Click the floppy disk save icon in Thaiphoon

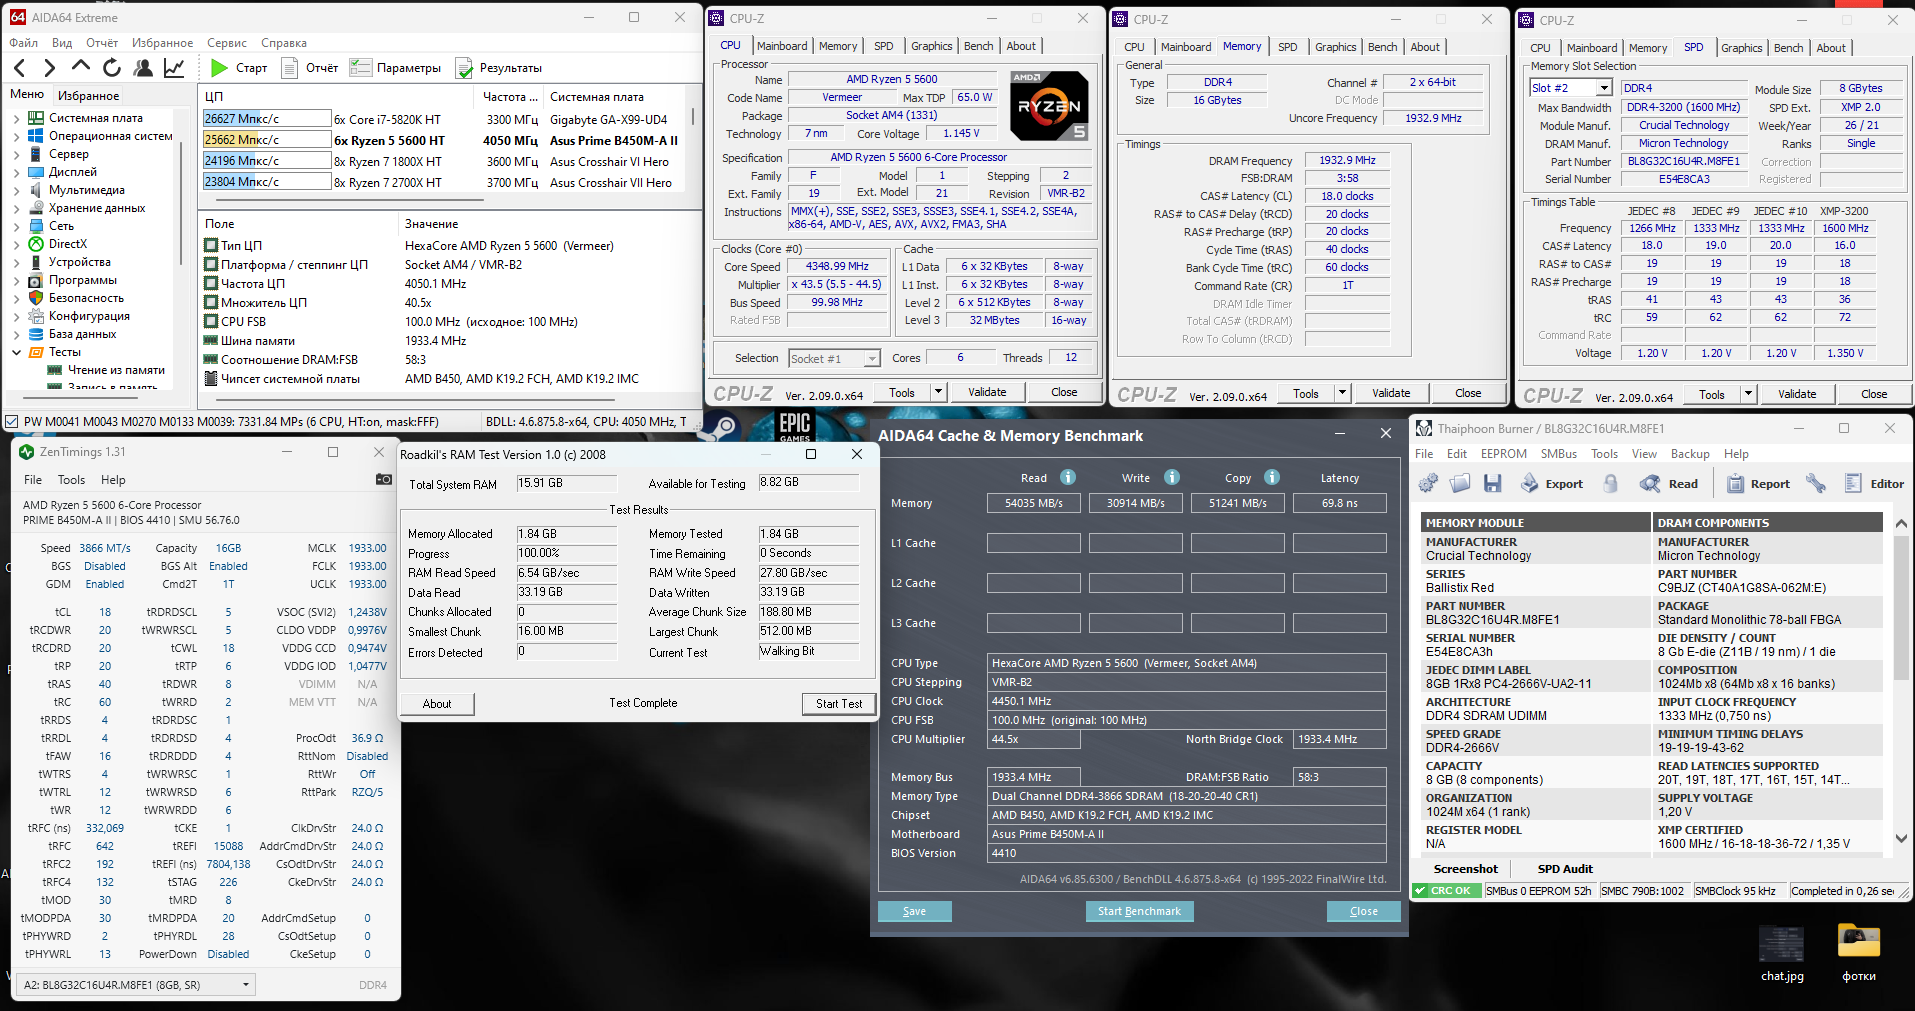1493,484
